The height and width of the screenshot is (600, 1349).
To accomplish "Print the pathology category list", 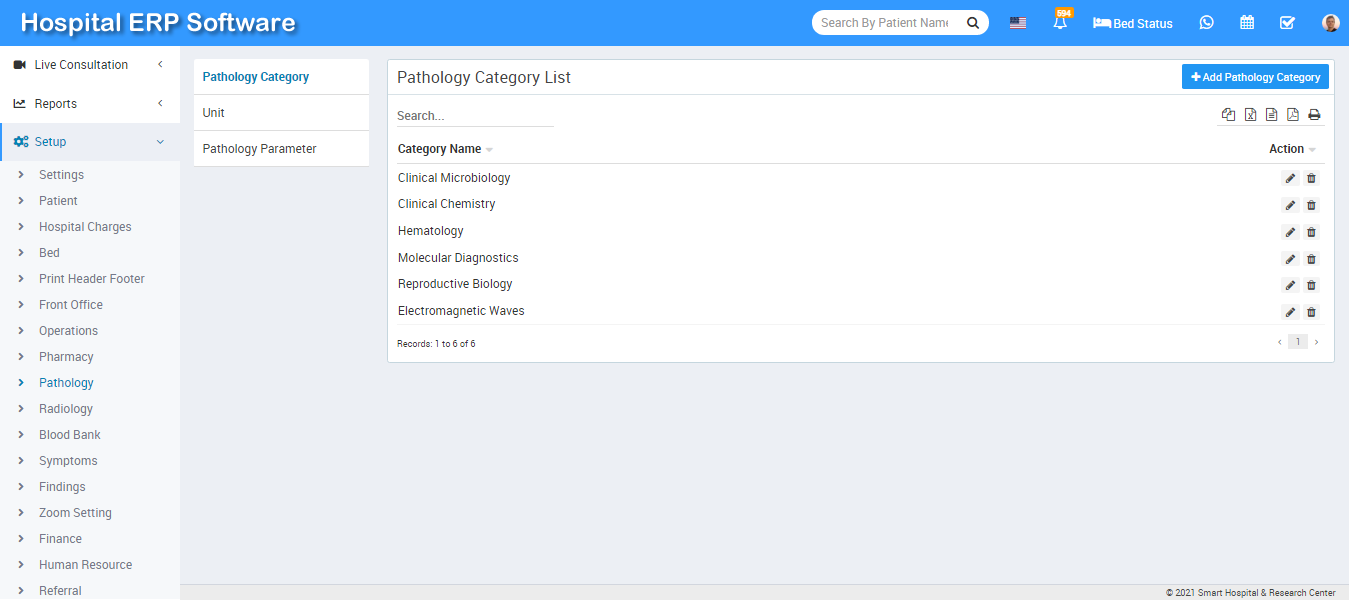I will [1314, 115].
